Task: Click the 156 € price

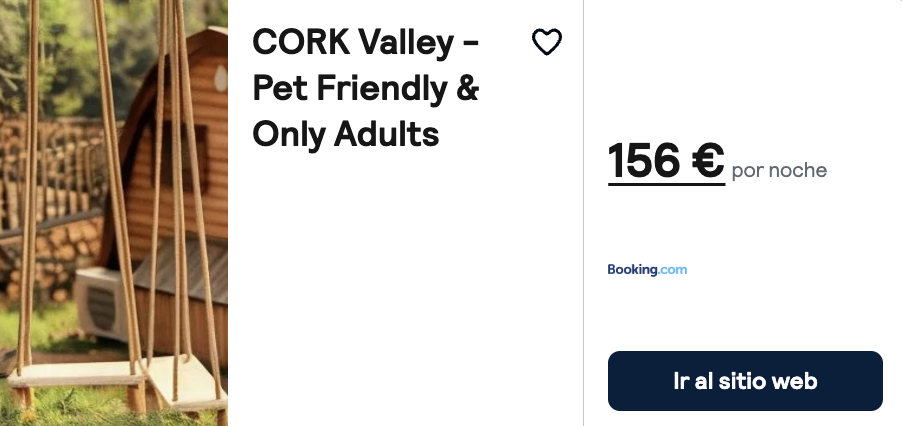Action: (666, 161)
